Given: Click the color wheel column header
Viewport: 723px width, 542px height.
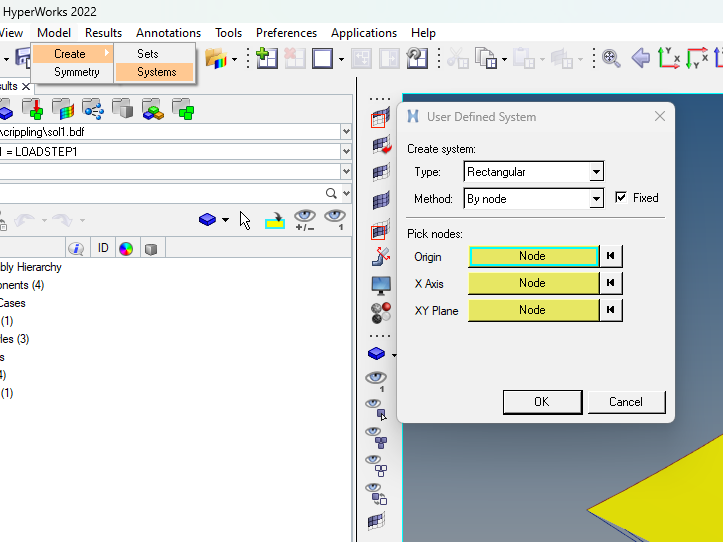Looking at the screenshot, I should 126,249.
